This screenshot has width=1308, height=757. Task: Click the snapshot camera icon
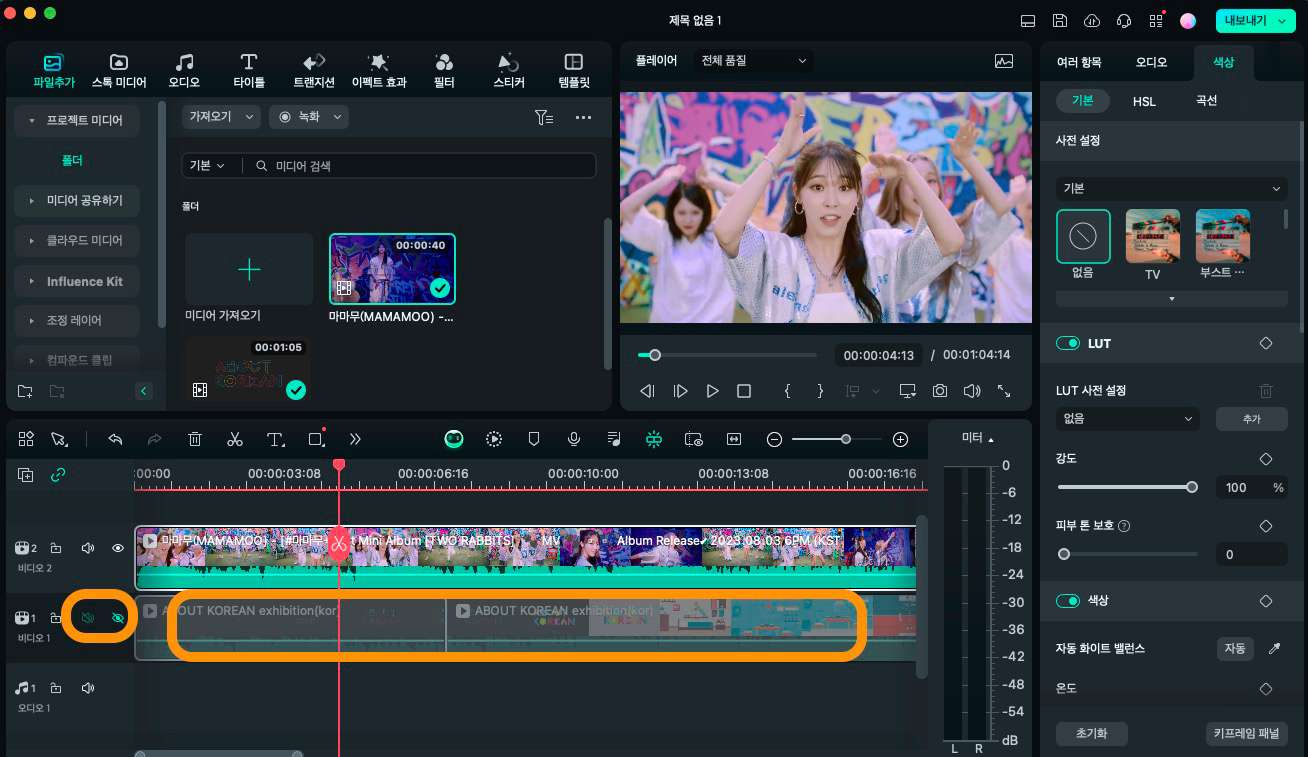[x=939, y=391]
